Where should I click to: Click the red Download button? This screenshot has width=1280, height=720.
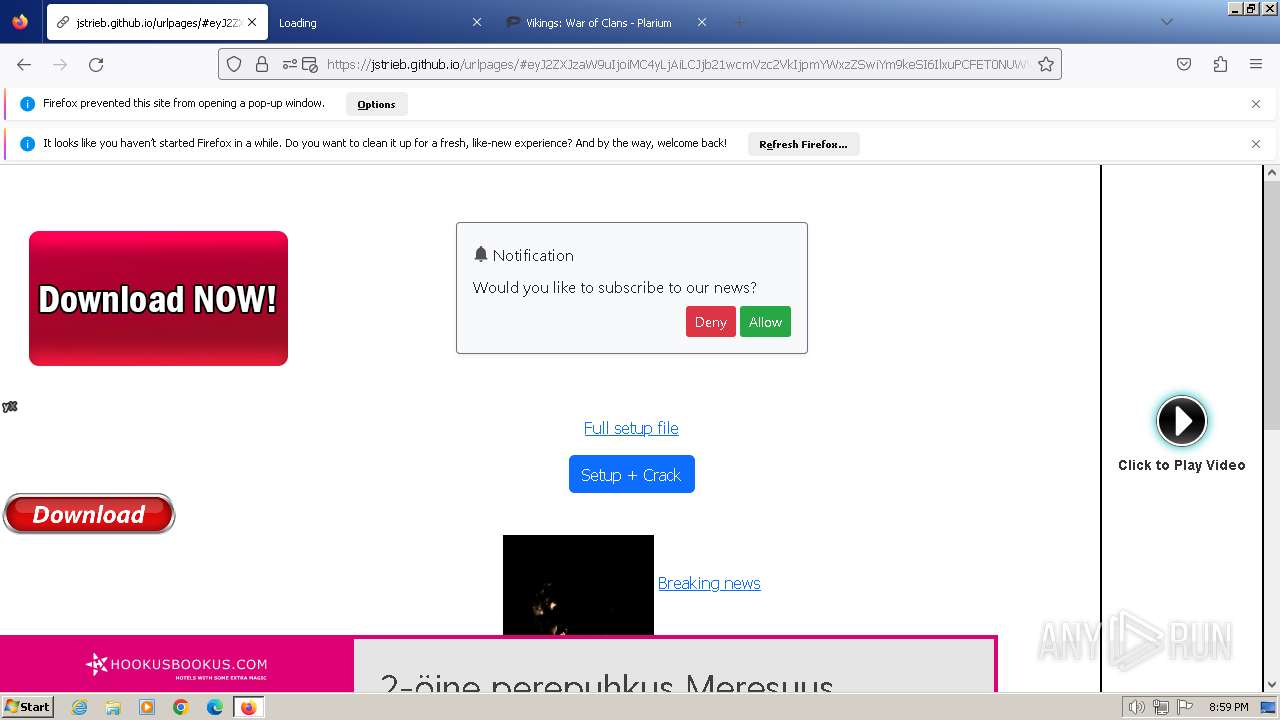click(89, 514)
